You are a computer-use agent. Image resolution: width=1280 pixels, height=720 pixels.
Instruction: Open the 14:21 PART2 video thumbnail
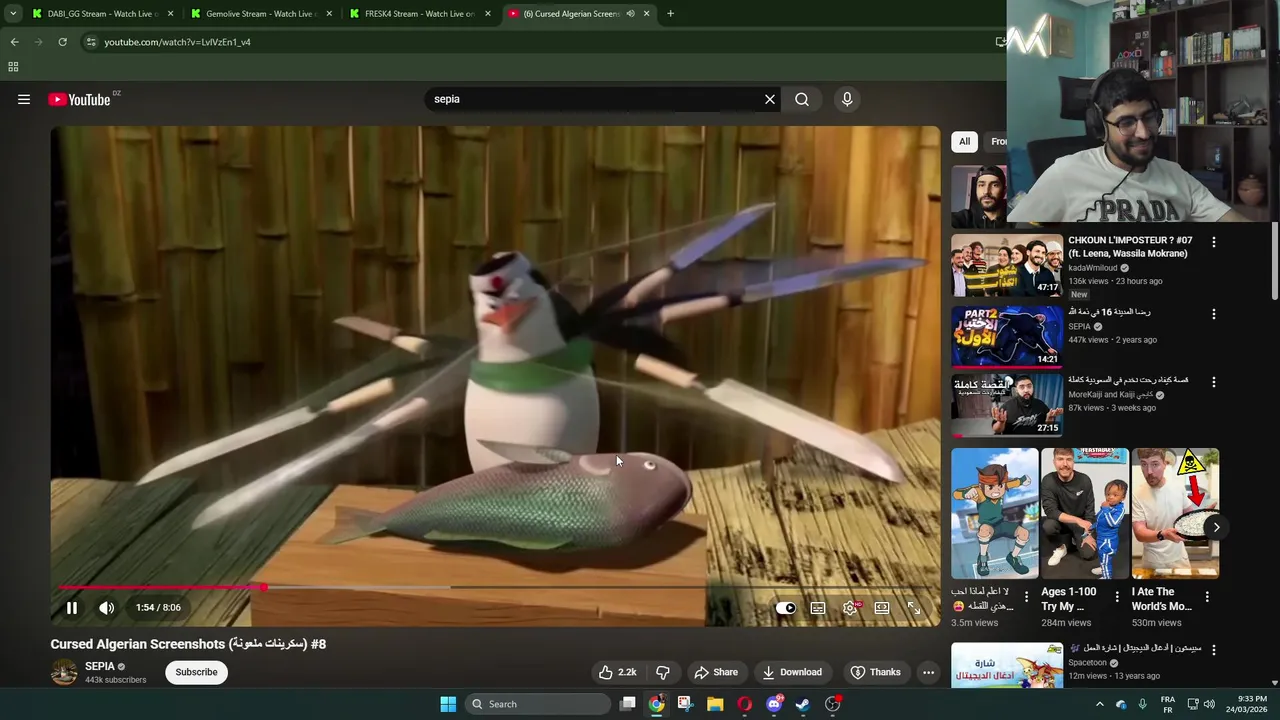(1007, 336)
